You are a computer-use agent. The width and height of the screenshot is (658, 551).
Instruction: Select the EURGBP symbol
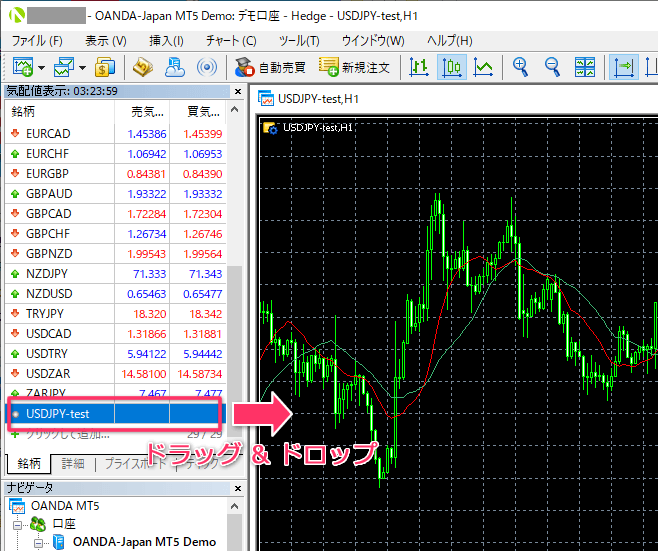(47, 174)
